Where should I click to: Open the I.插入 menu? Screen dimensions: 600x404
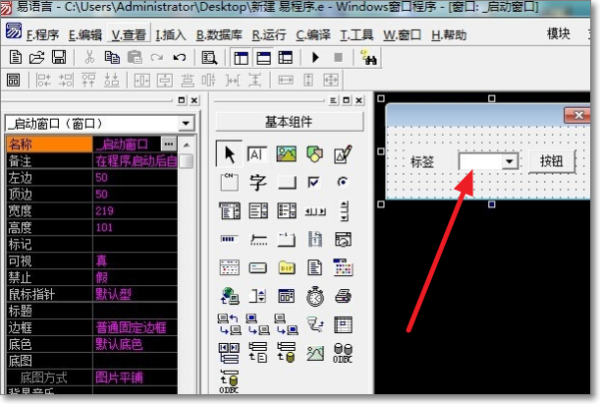(171, 35)
